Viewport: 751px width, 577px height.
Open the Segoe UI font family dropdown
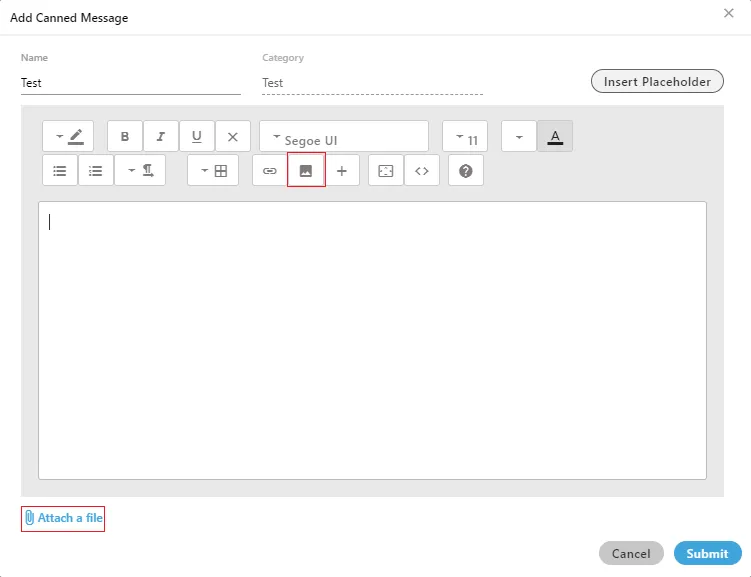click(344, 136)
